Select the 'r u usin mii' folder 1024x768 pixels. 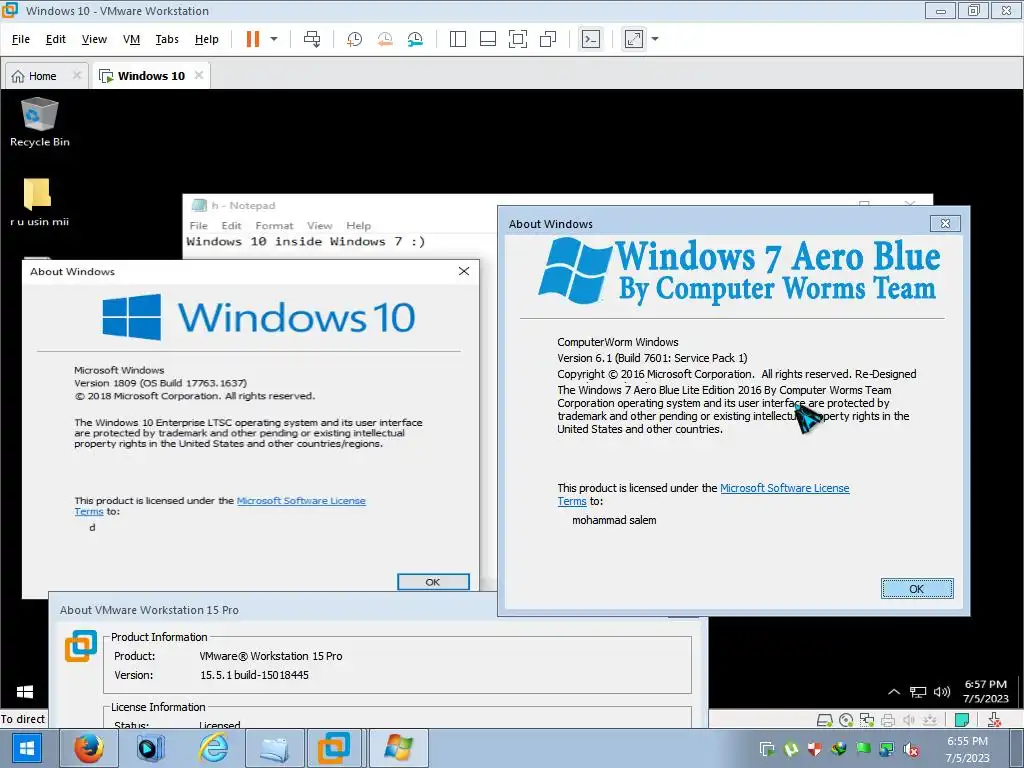pos(39,202)
